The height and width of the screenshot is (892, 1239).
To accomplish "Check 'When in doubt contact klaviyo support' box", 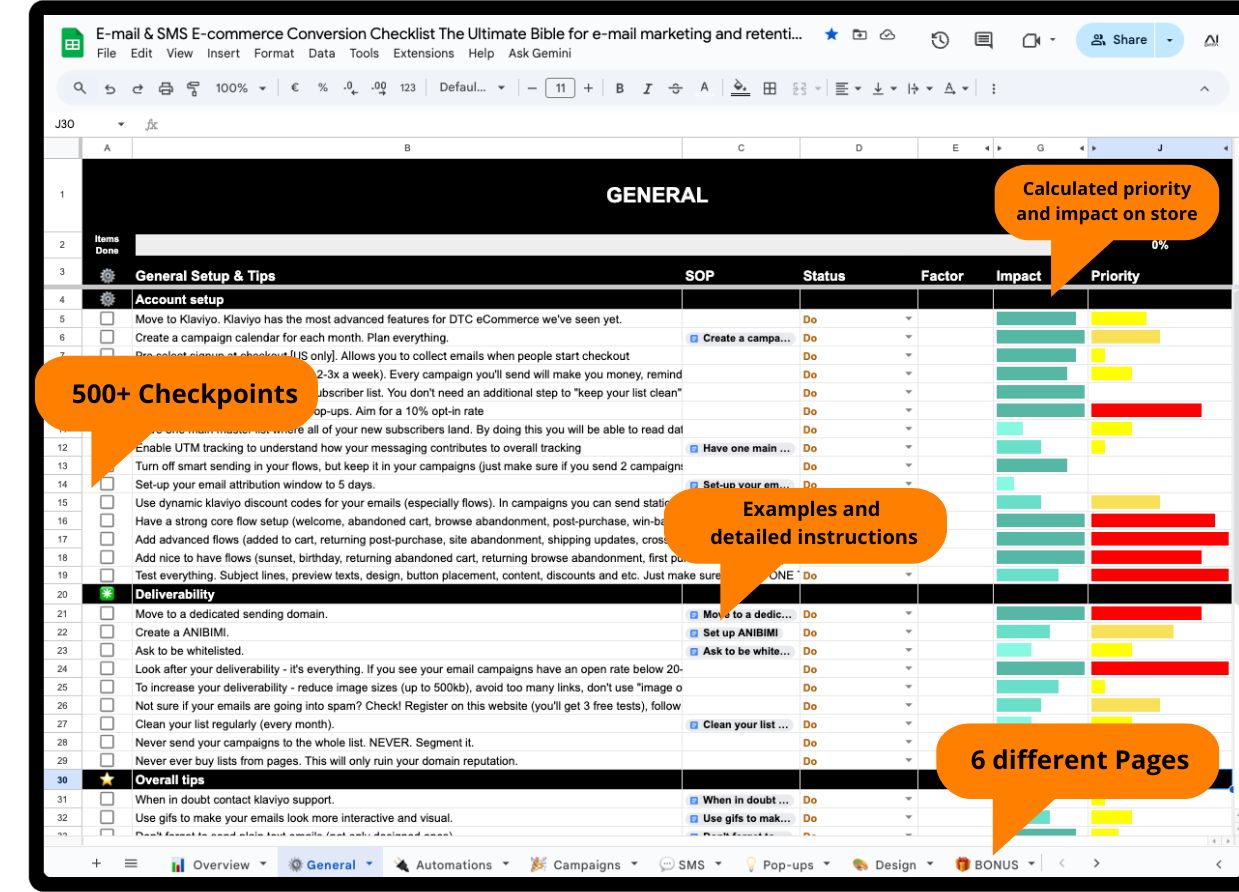I will (x=107, y=799).
